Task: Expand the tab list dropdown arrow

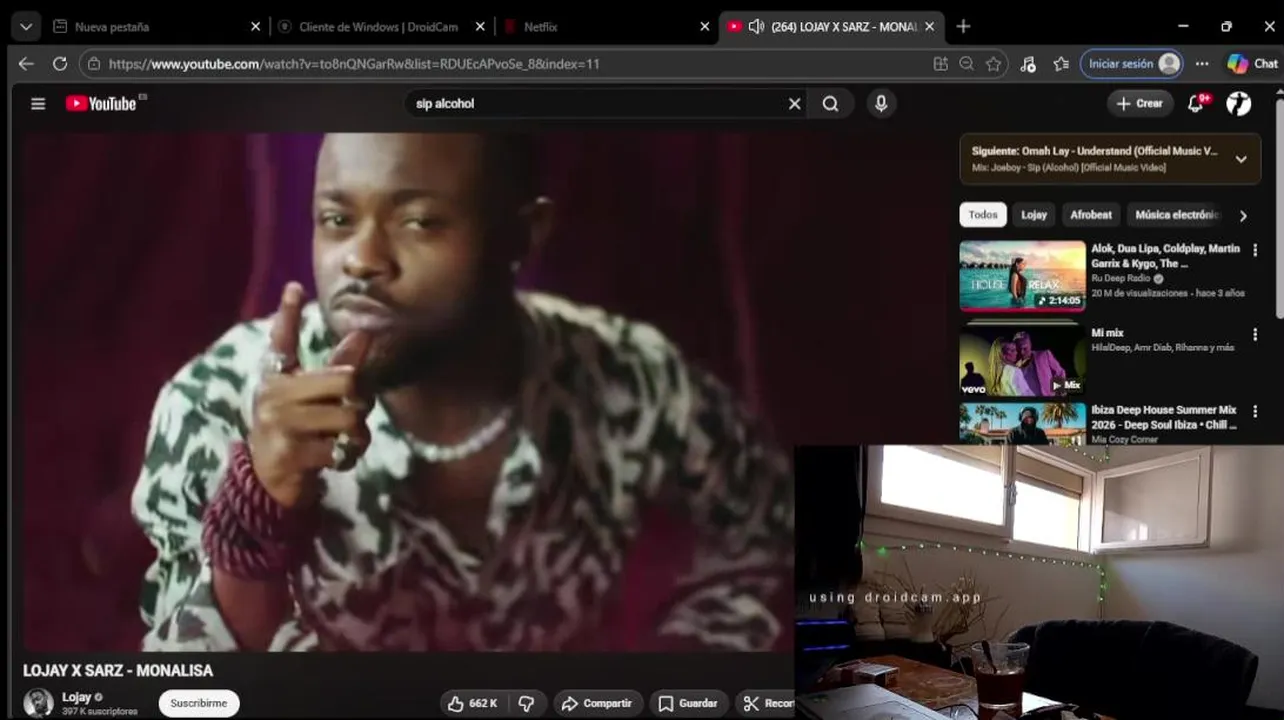Action: coord(26,27)
